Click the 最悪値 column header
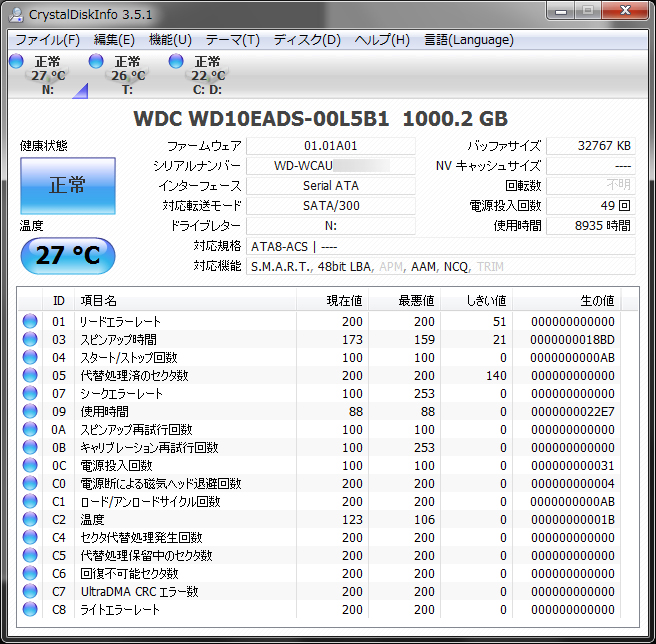Image resolution: width=656 pixels, height=644 pixels. pos(405,300)
